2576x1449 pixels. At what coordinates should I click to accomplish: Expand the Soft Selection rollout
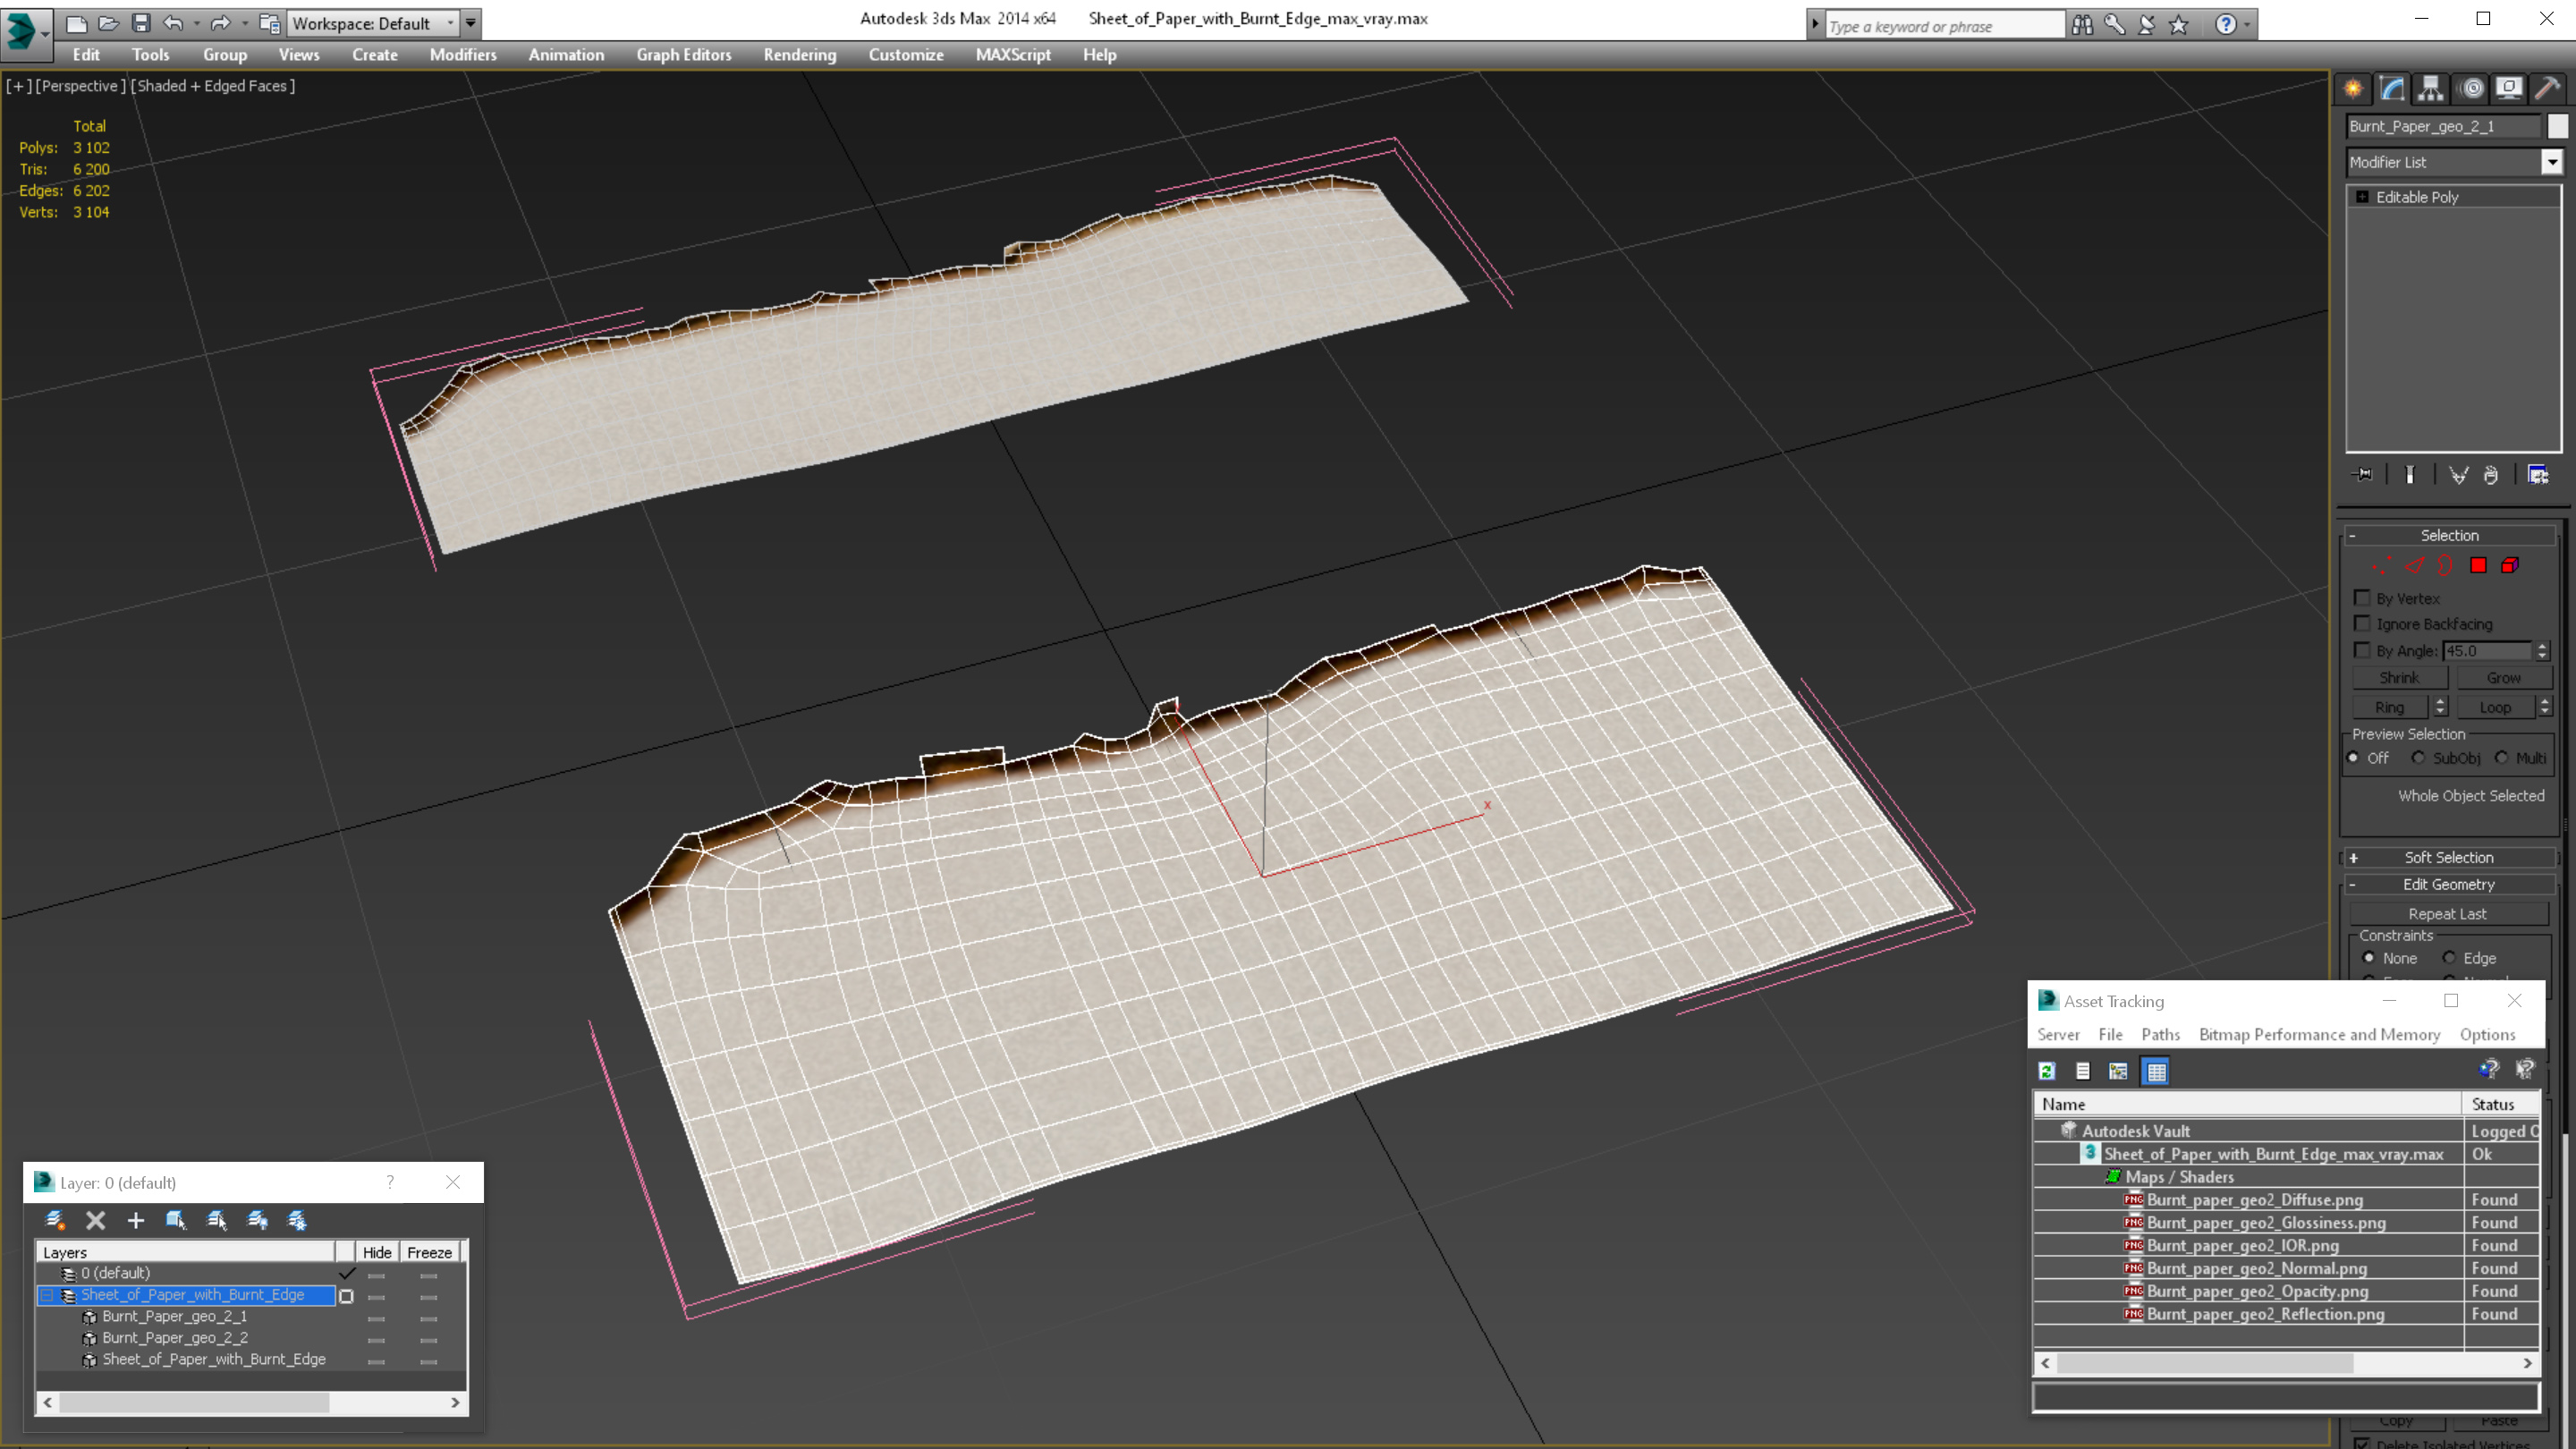[x=2448, y=857]
